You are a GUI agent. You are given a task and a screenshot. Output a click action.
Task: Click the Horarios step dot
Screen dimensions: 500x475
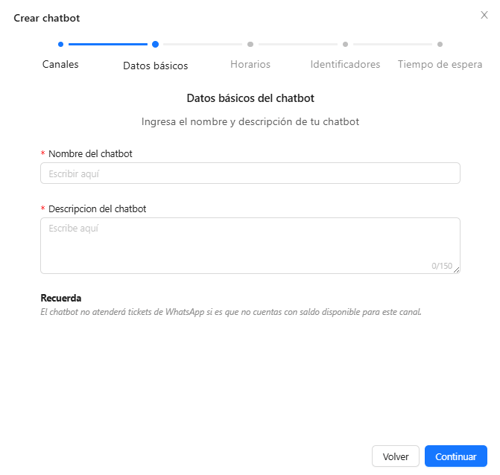pyautogui.click(x=250, y=44)
